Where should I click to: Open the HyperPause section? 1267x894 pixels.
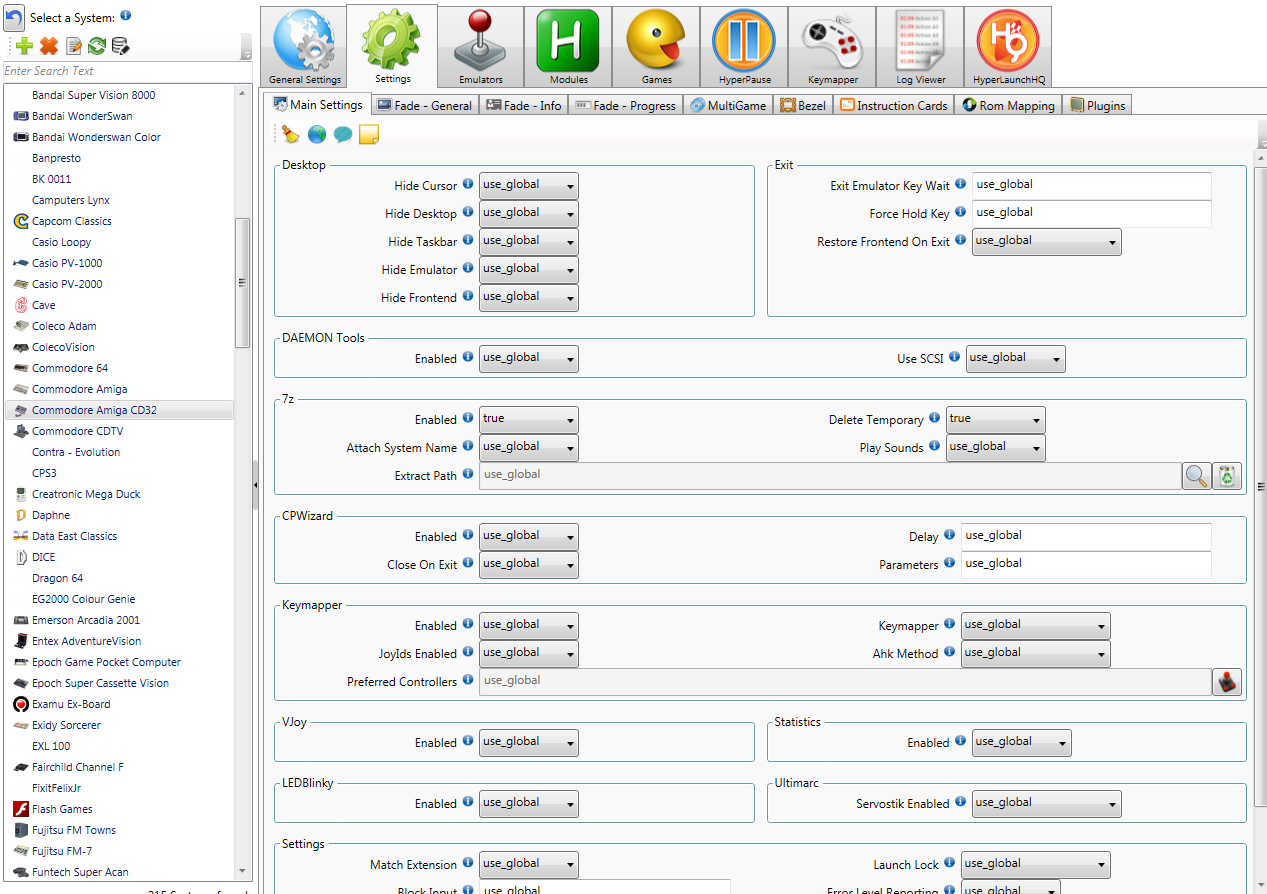point(744,46)
